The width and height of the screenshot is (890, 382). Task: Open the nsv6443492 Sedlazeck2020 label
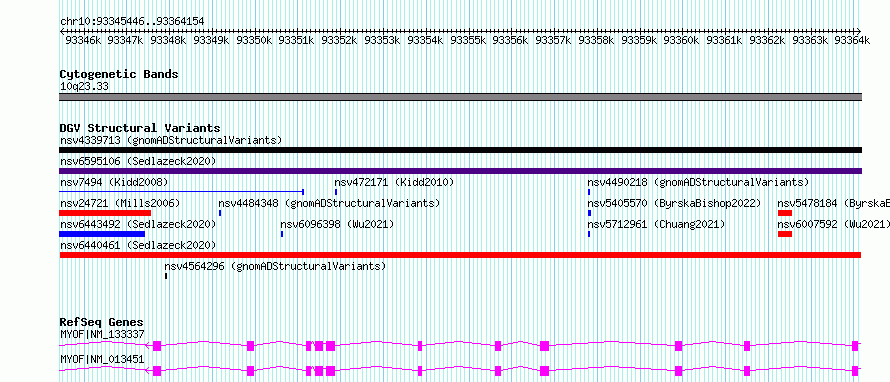click(x=138, y=224)
